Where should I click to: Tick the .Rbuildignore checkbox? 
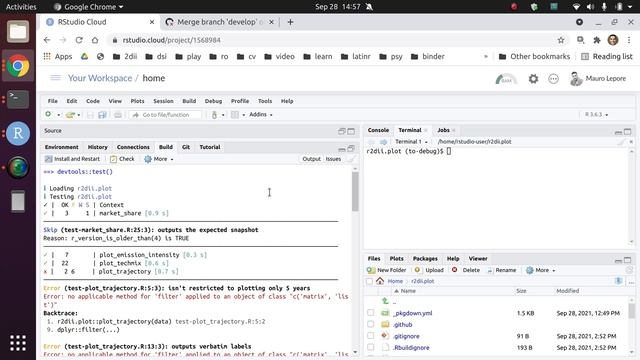click(370, 347)
